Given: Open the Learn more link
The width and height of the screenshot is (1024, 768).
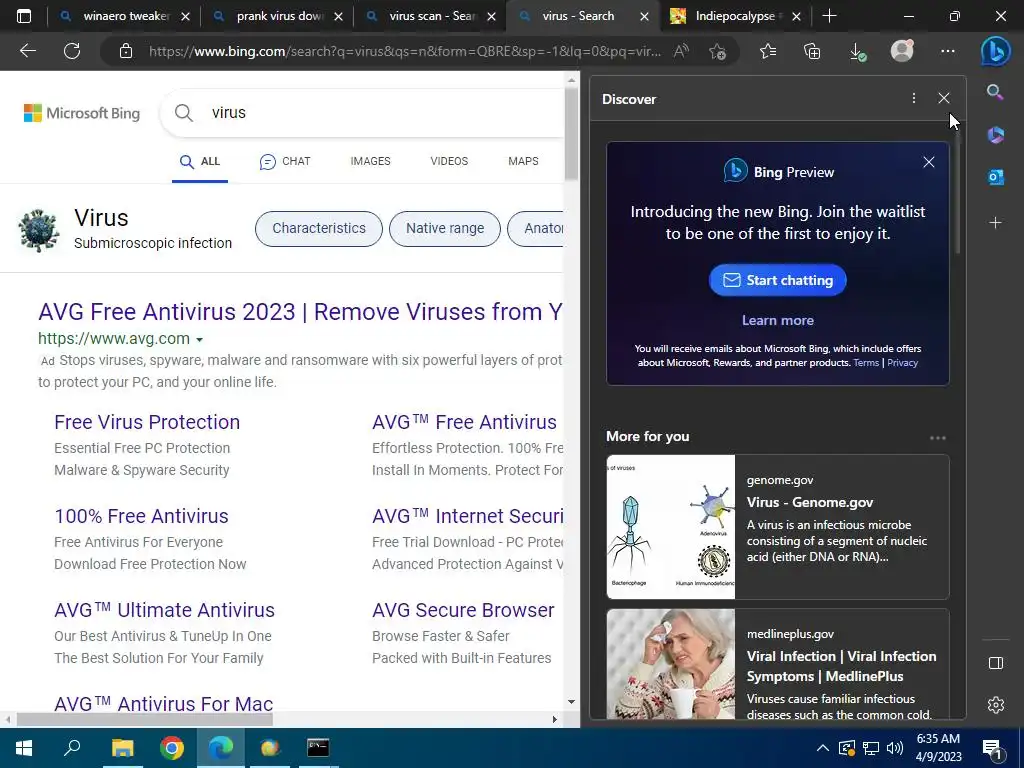Looking at the screenshot, I should [777, 321].
